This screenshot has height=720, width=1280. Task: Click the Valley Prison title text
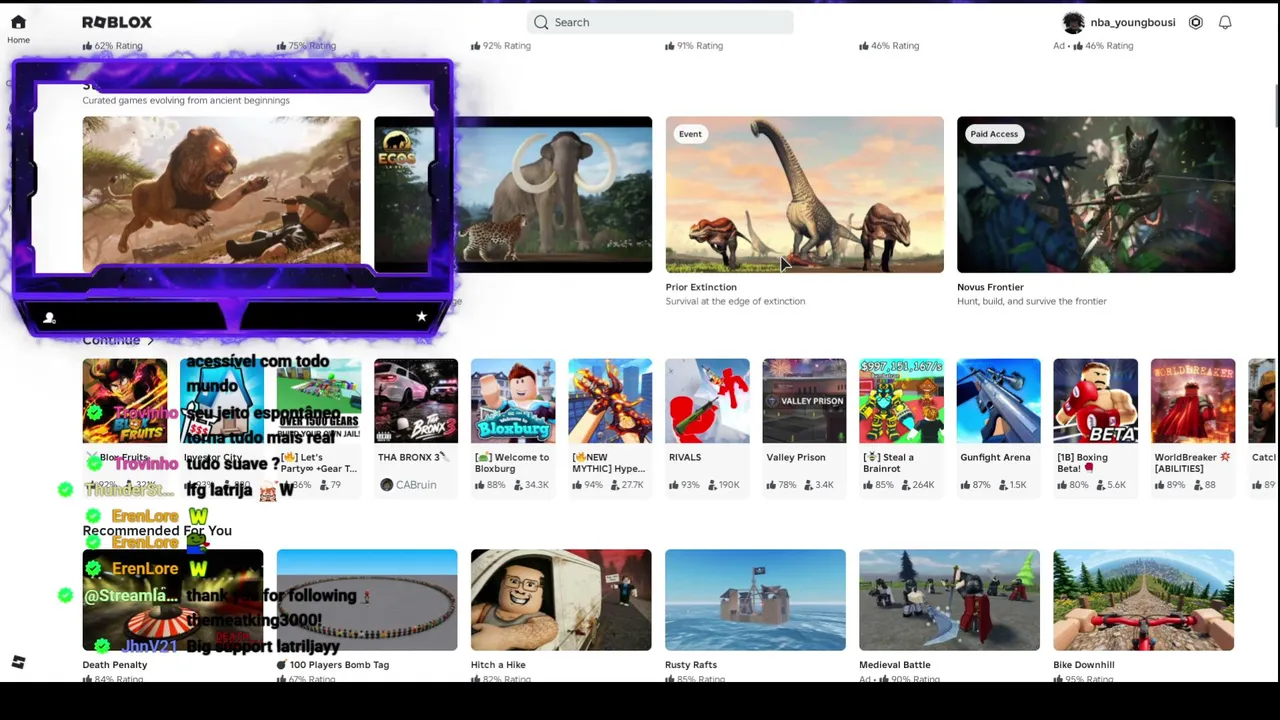point(796,457)
